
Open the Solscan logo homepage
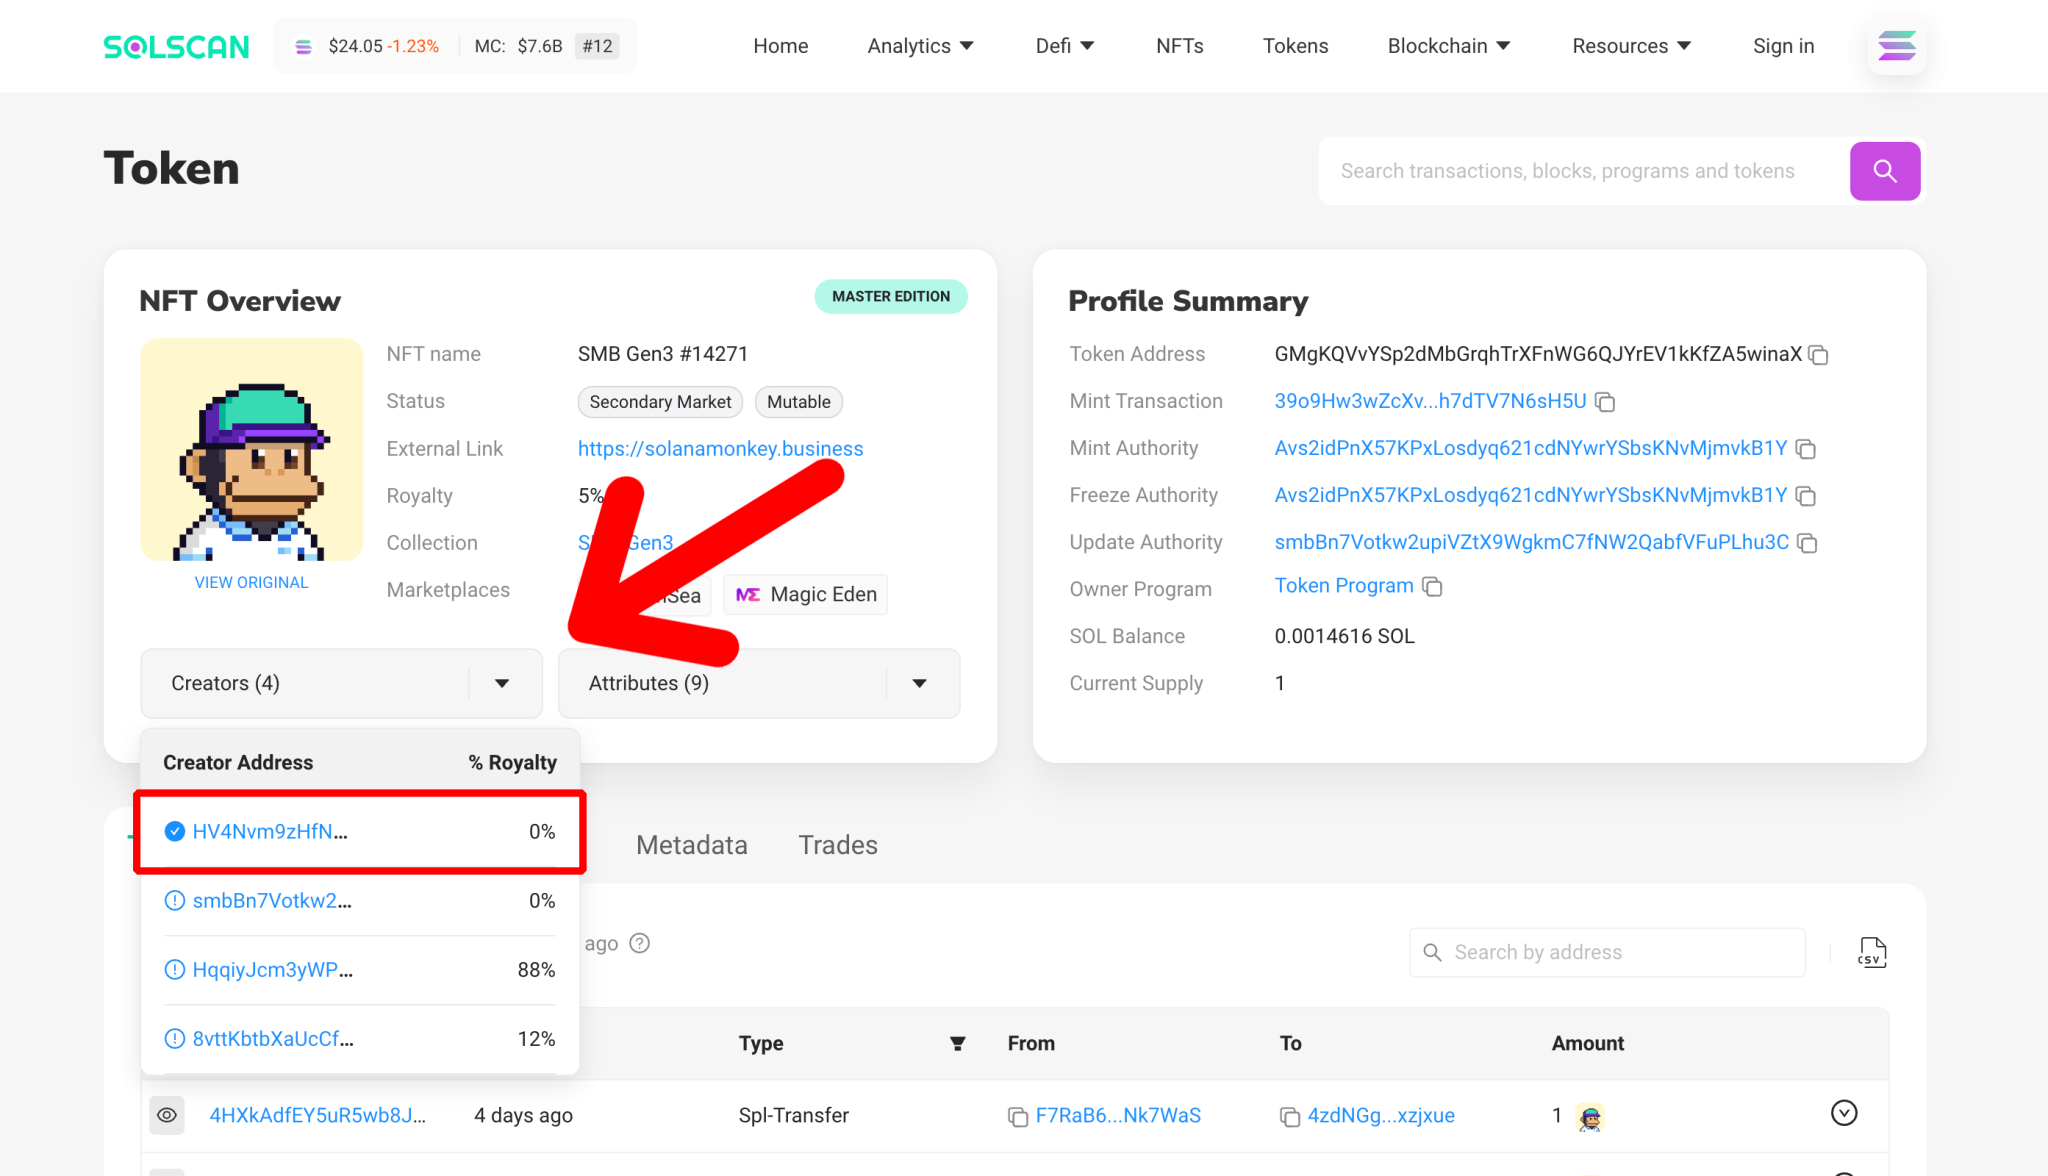click(176, 46)
